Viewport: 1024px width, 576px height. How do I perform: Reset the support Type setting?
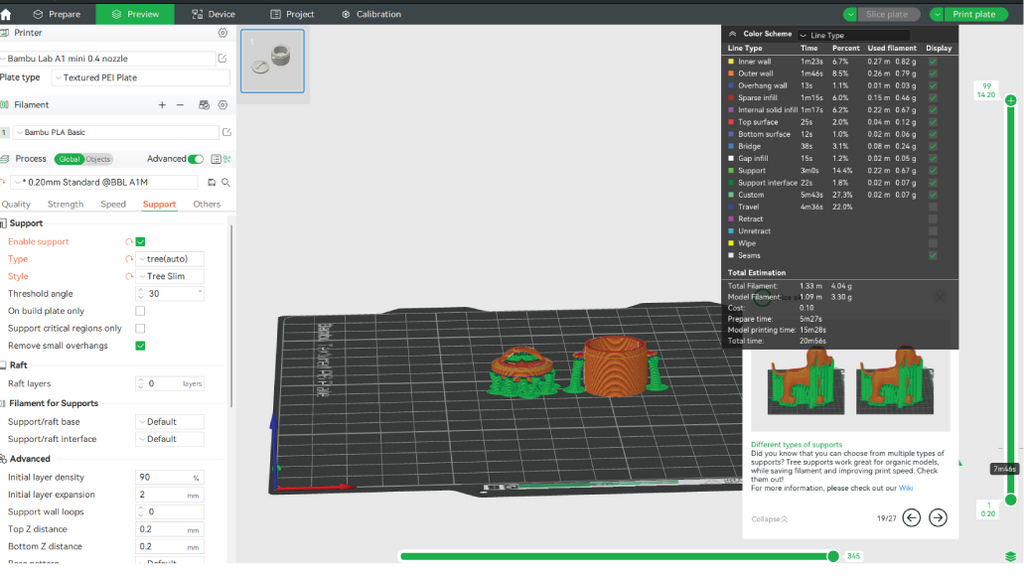[129, 259]
